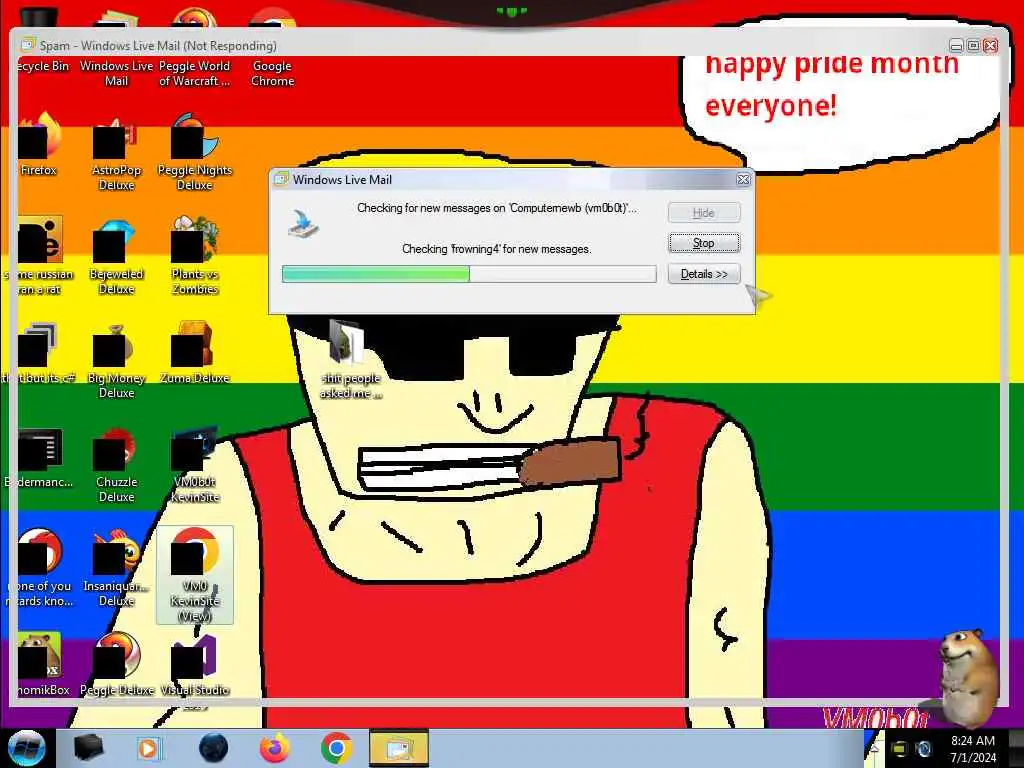Image resolution: width=1024 pixels, height=768 pixels.
Task: Select the HomikBox desktop icon
Action: pos(40,665)
